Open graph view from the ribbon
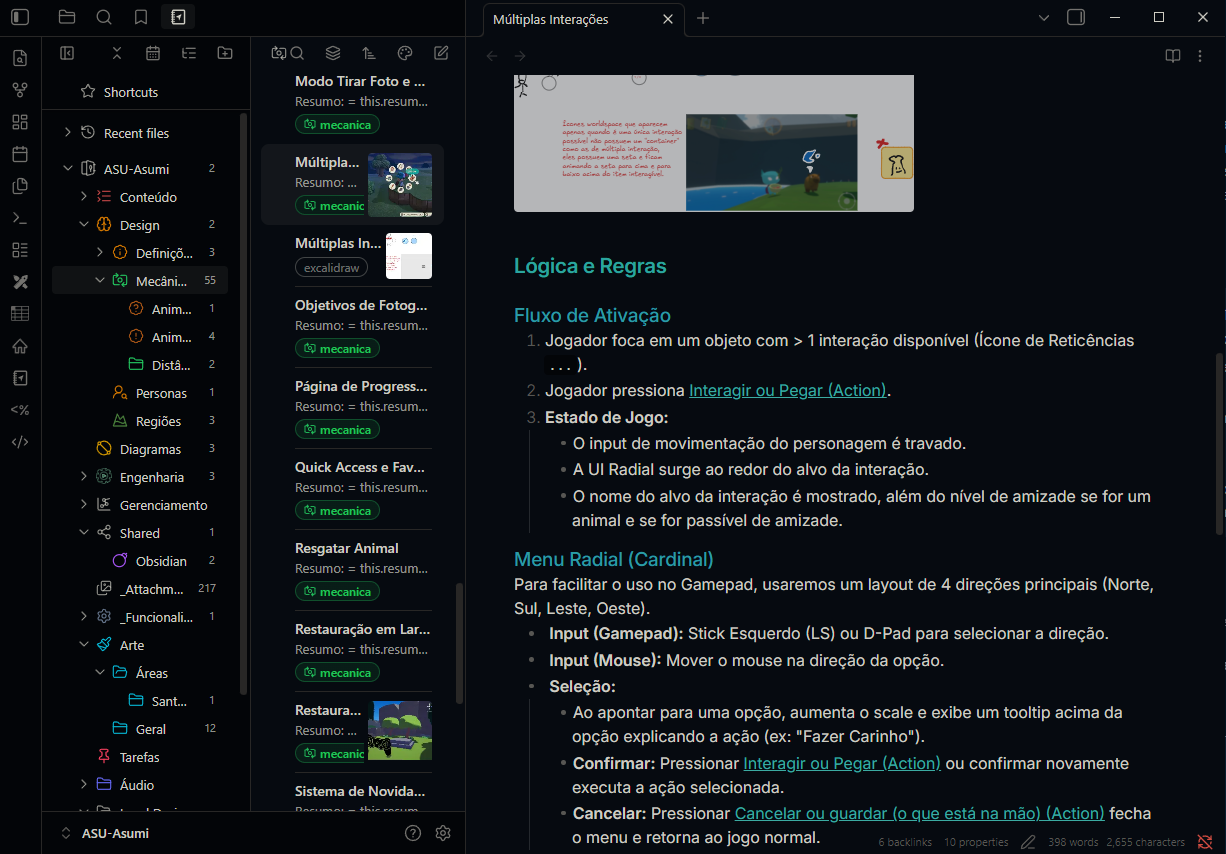The height and width of the screenshot is (854, 1226). coord(20,90)
